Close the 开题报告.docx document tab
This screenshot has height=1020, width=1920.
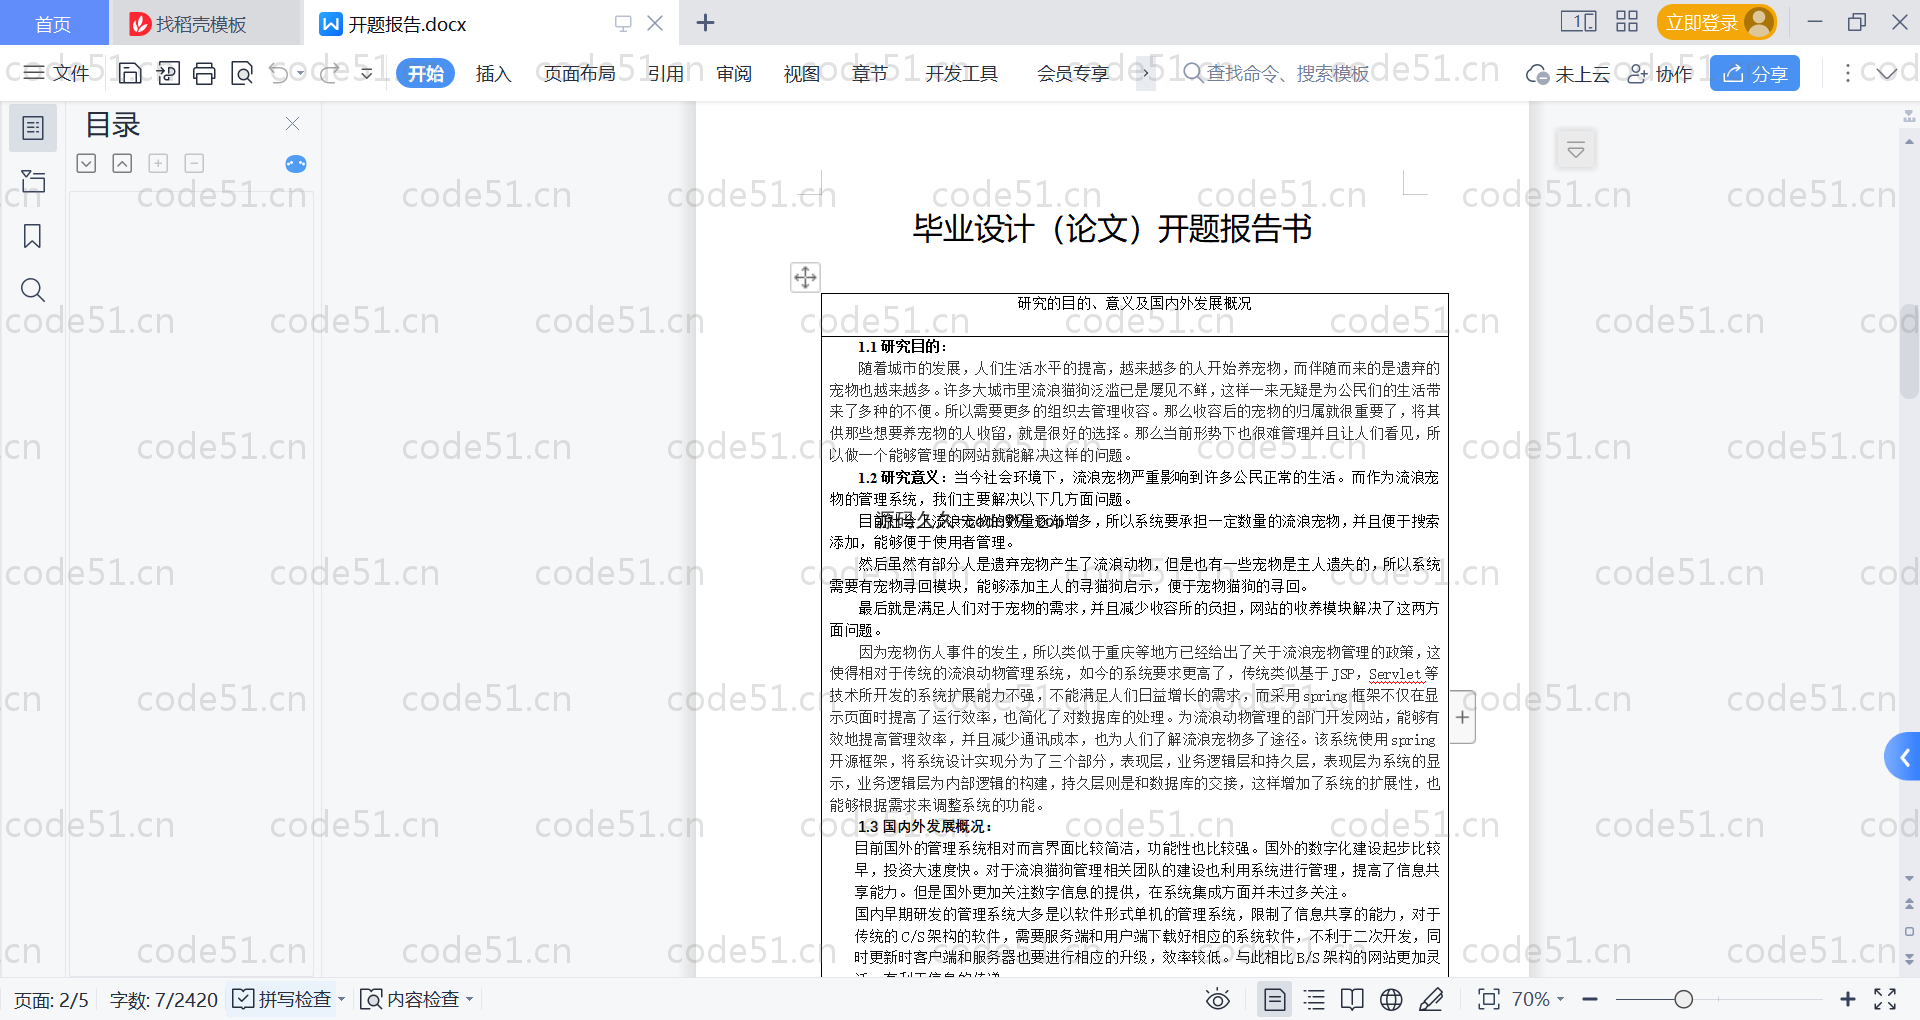point(655,23)
